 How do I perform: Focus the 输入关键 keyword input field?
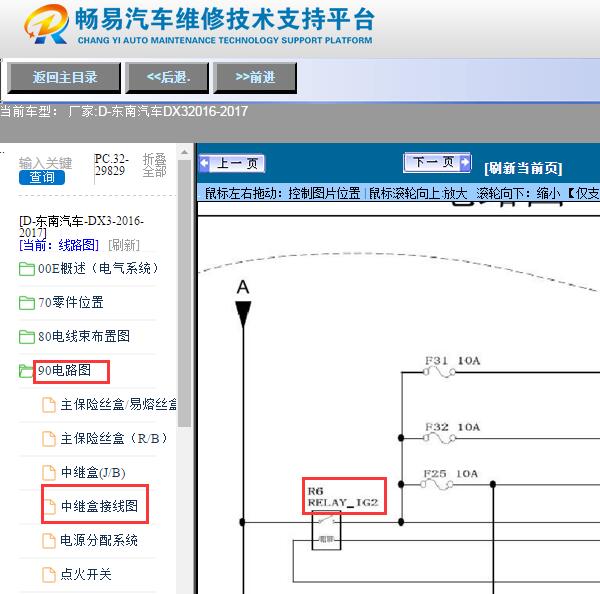[x=45, y=163]
